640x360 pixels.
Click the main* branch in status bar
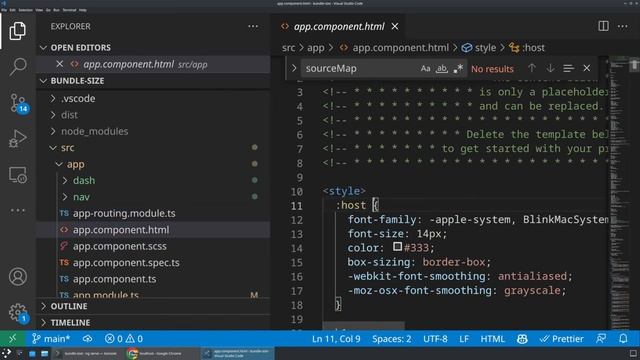pos(51,339)
